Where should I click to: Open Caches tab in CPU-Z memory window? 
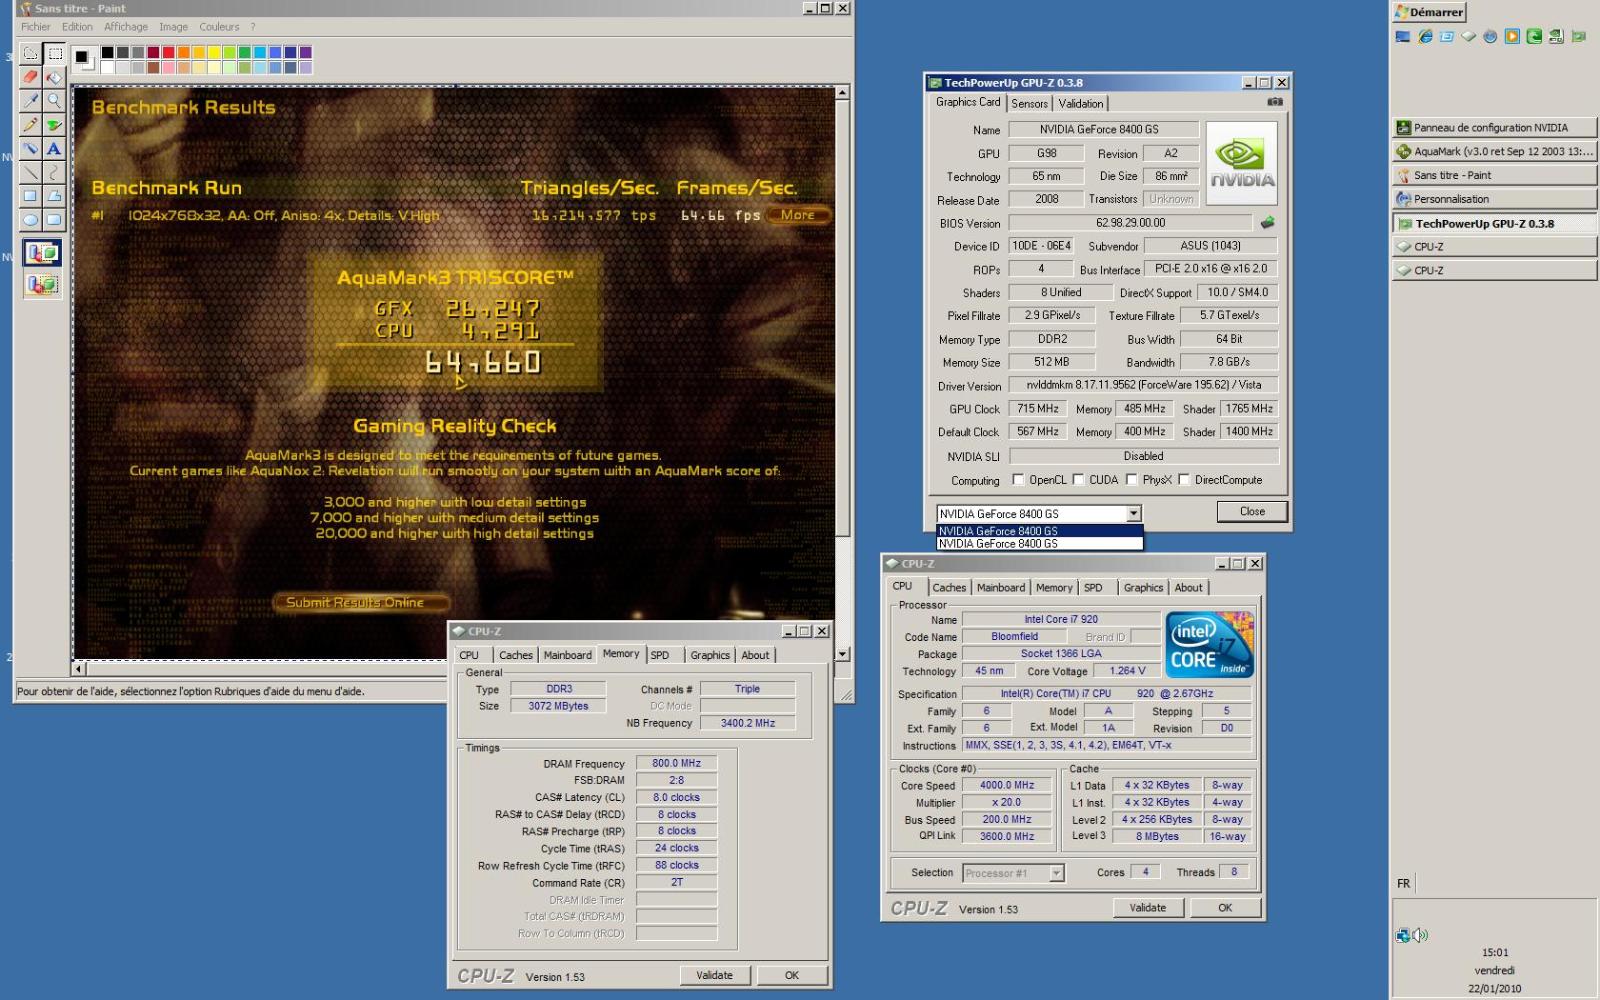tap(516, 656)
